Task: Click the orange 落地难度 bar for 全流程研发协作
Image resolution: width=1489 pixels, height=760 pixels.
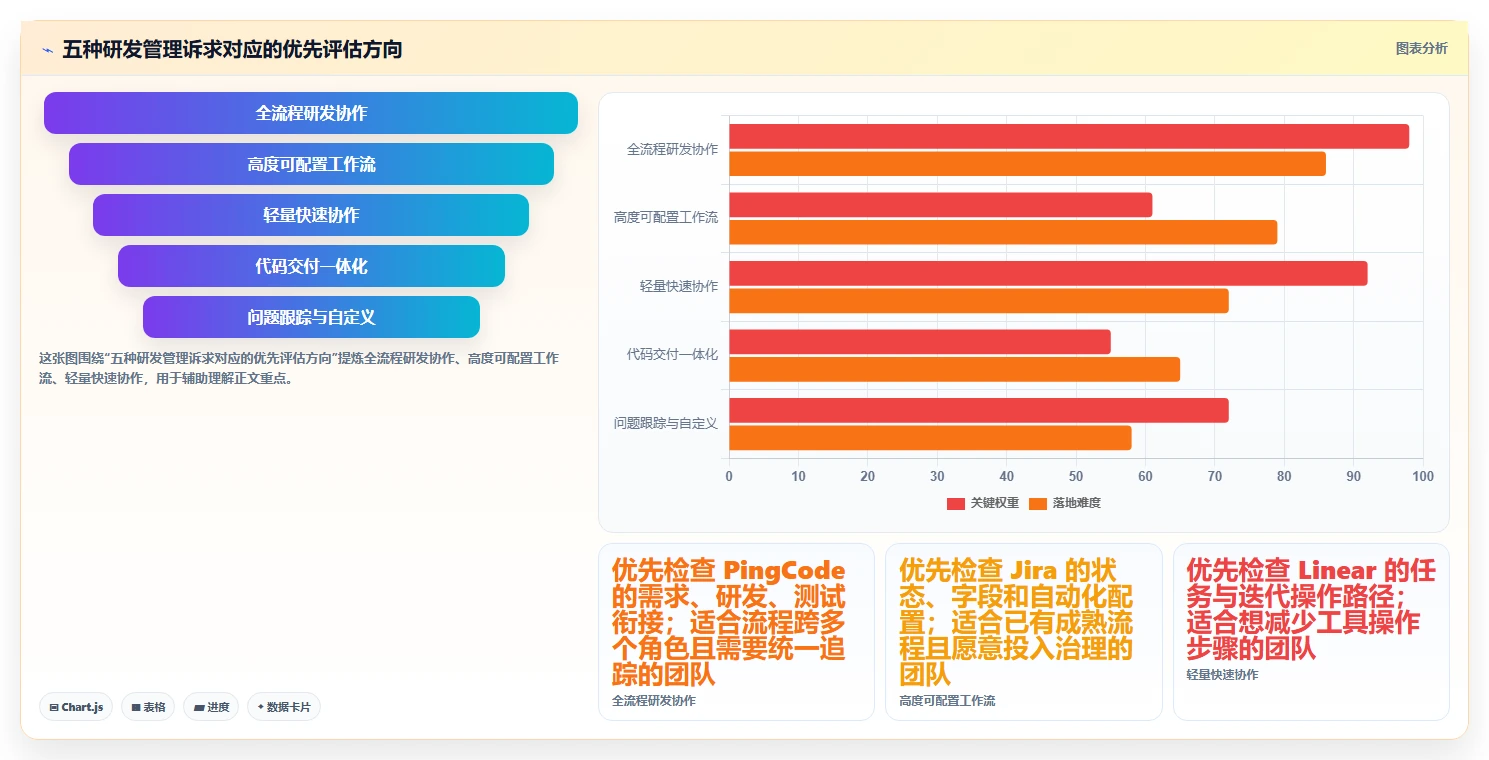Action: pyautogui.click(x=1027, y=163)
